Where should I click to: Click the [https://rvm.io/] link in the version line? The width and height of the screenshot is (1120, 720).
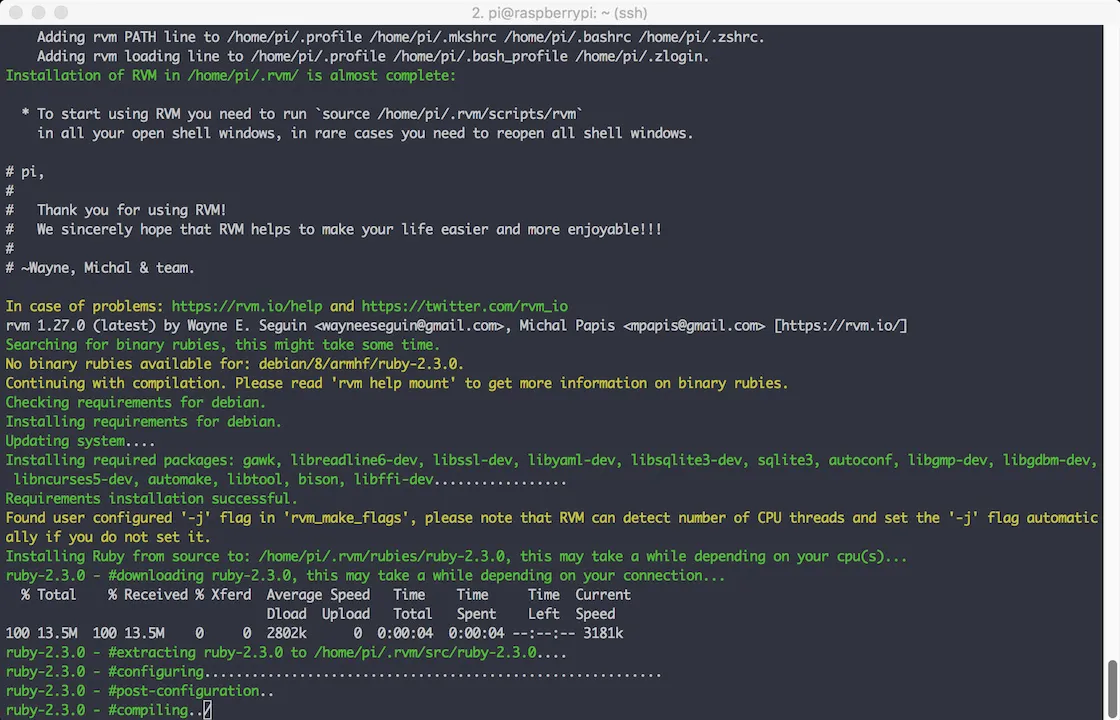click(841, 326)
